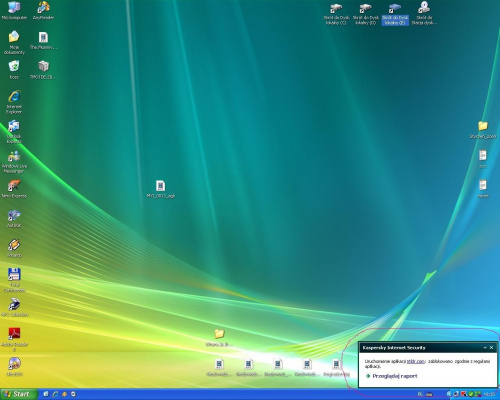
Task: Expand the Kaspersky notification options arrow
Action: point(485,348)
